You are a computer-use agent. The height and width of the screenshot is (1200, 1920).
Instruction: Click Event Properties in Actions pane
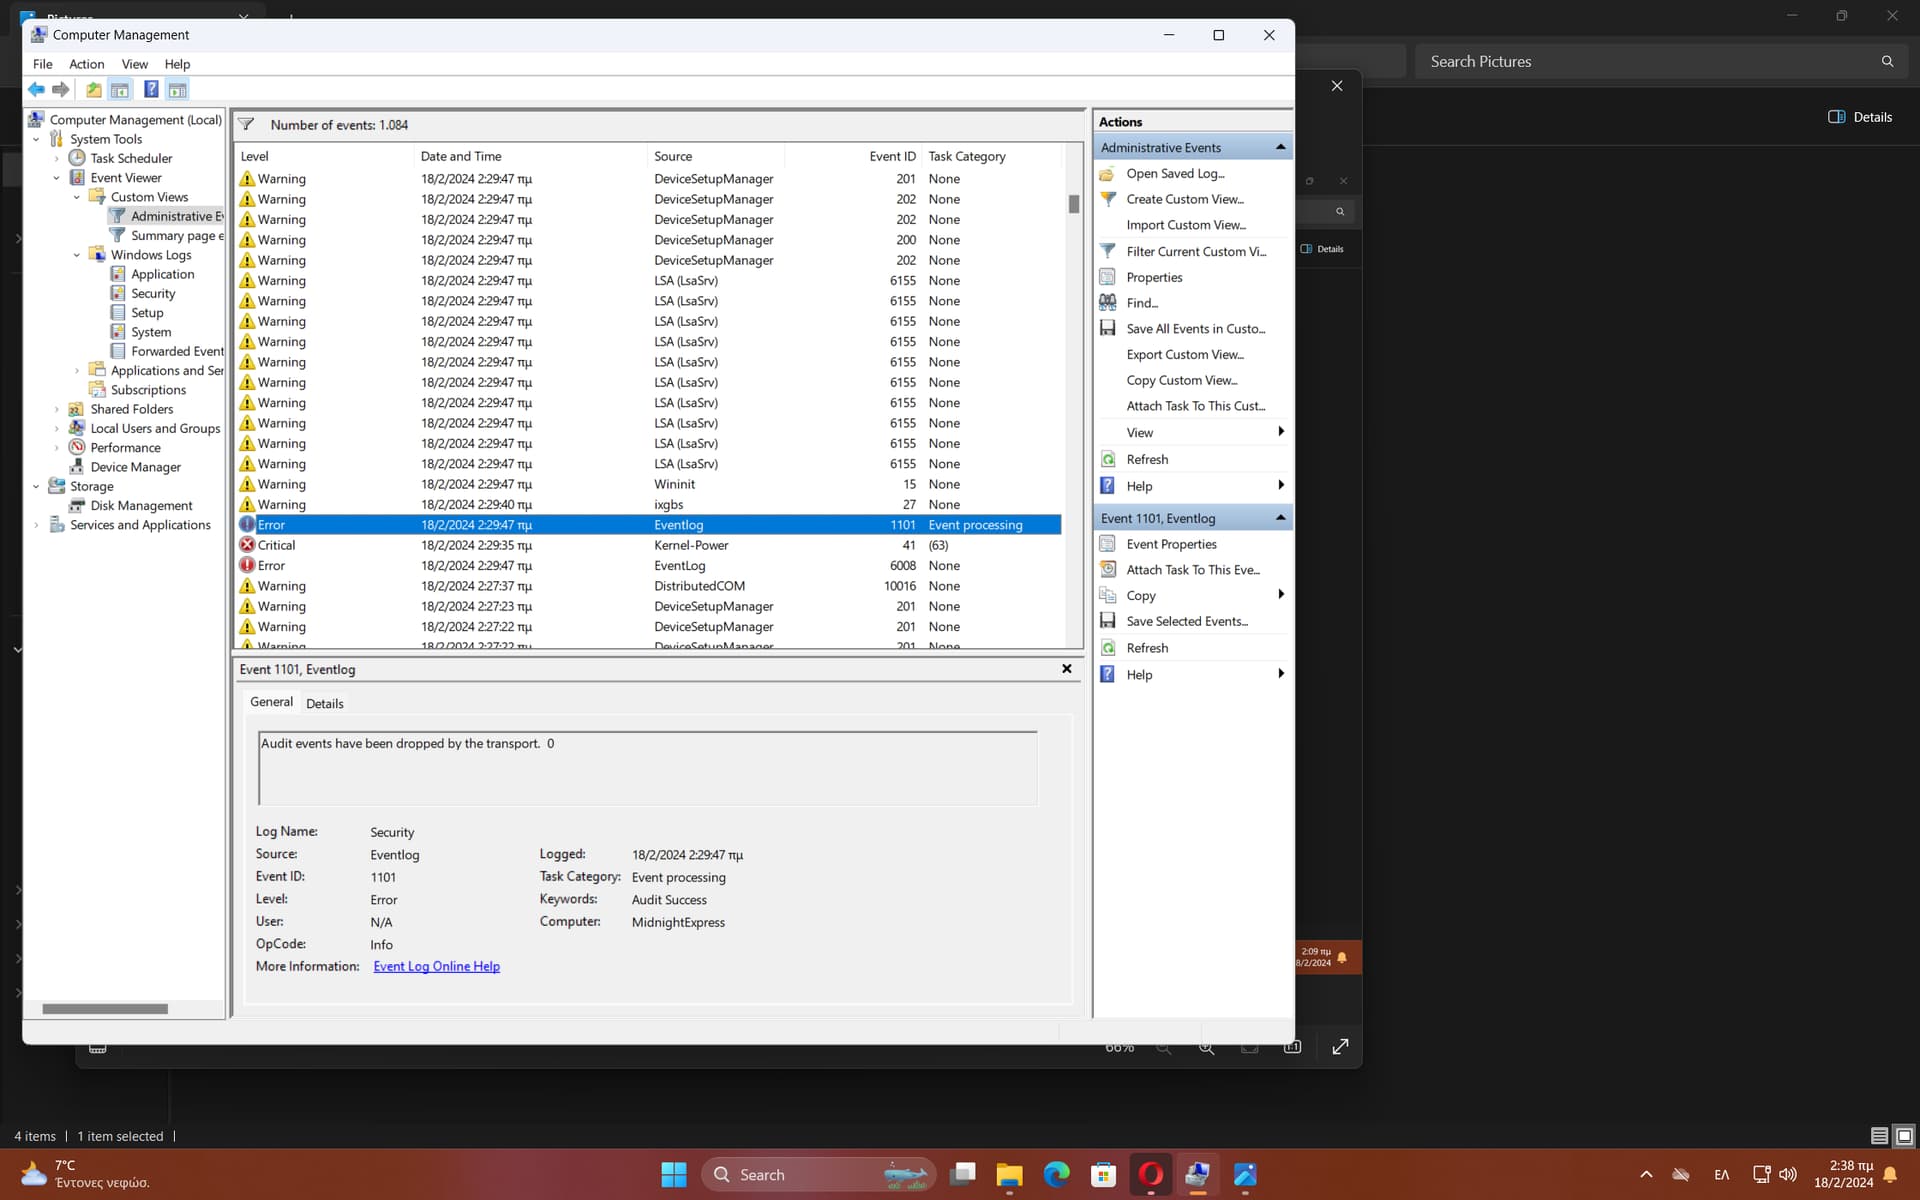[1171, 544]
